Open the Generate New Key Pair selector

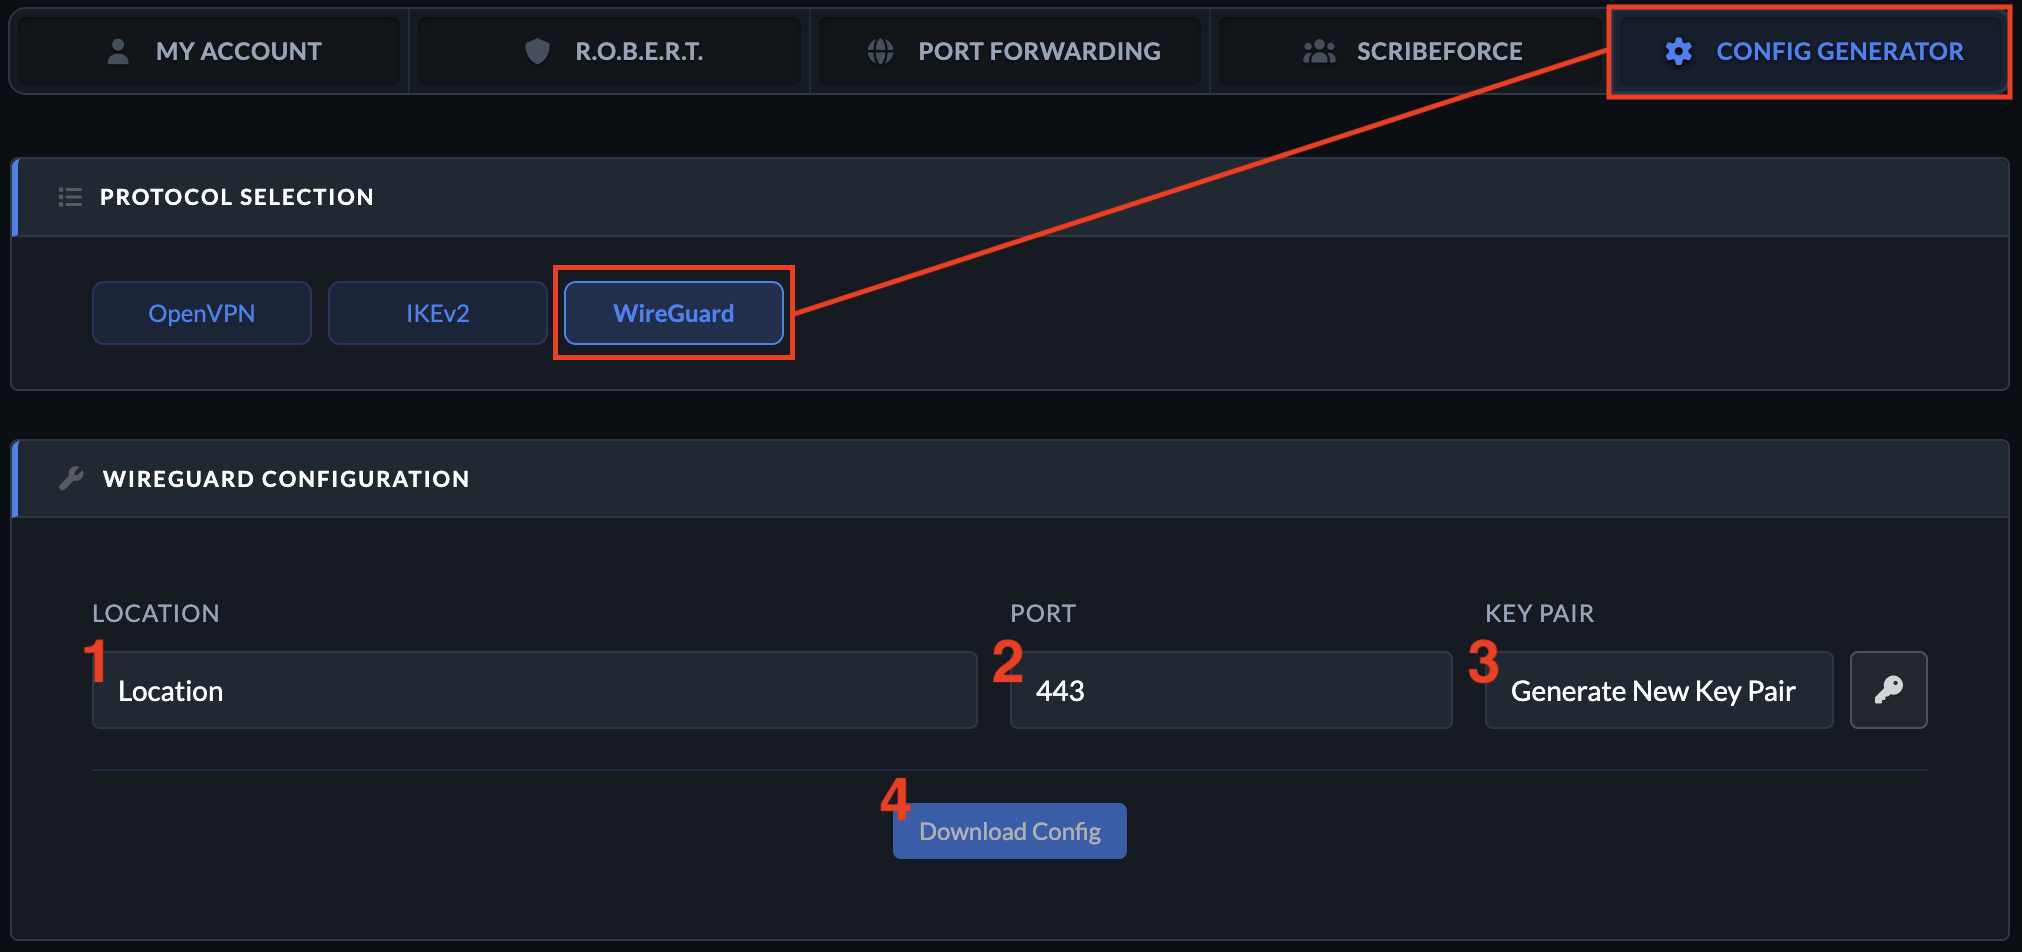[1657, 690]
